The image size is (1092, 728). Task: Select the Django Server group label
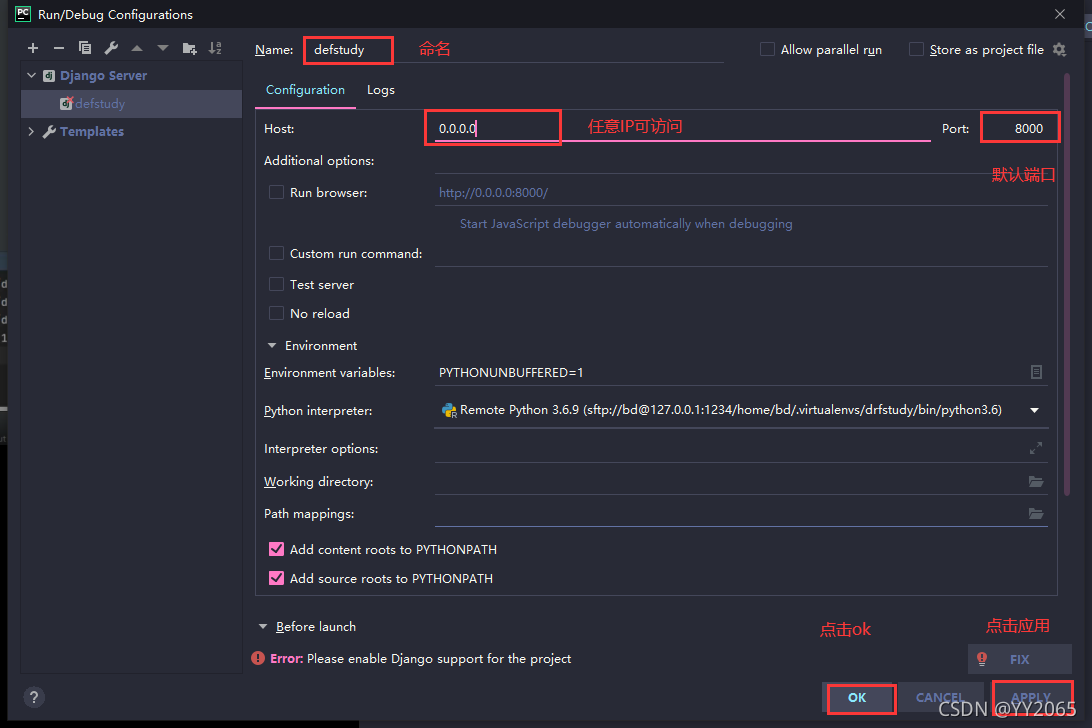(103, 75)
